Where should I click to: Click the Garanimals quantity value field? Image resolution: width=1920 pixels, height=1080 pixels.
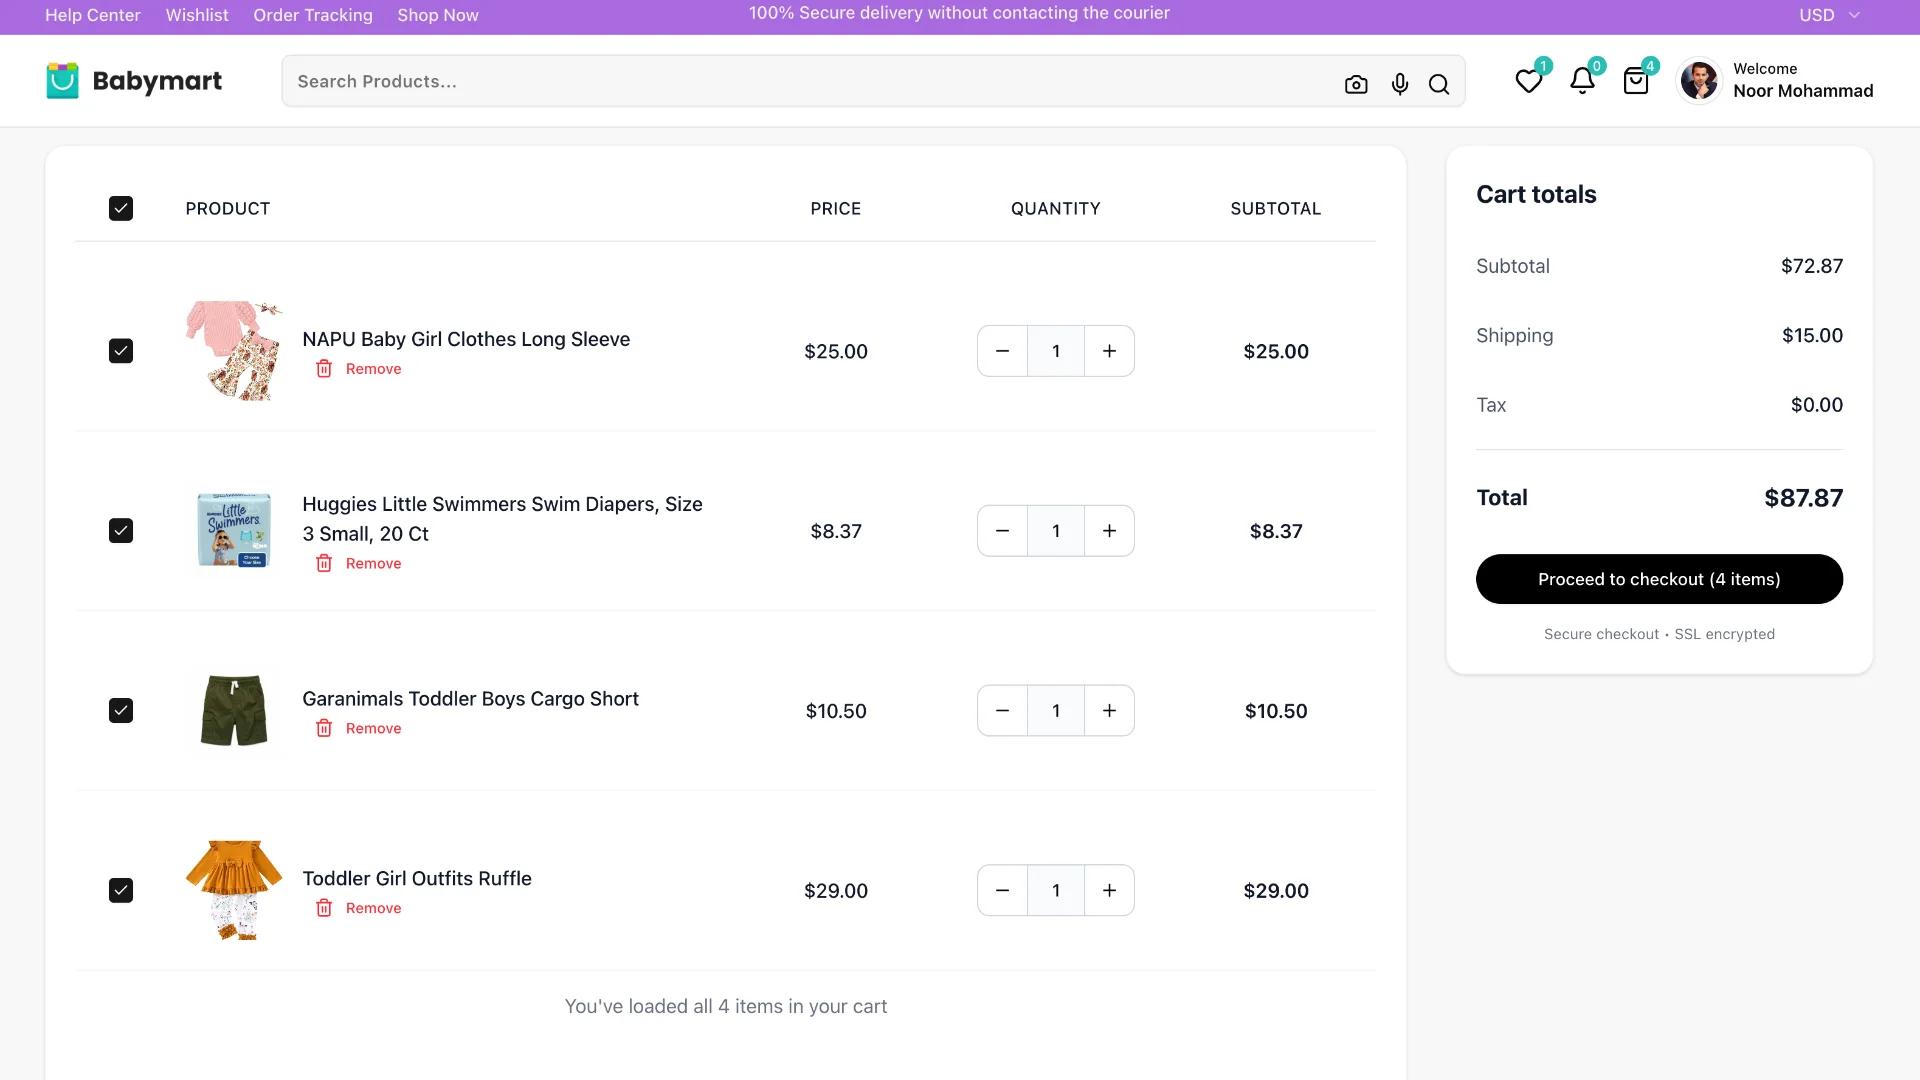1056,711
